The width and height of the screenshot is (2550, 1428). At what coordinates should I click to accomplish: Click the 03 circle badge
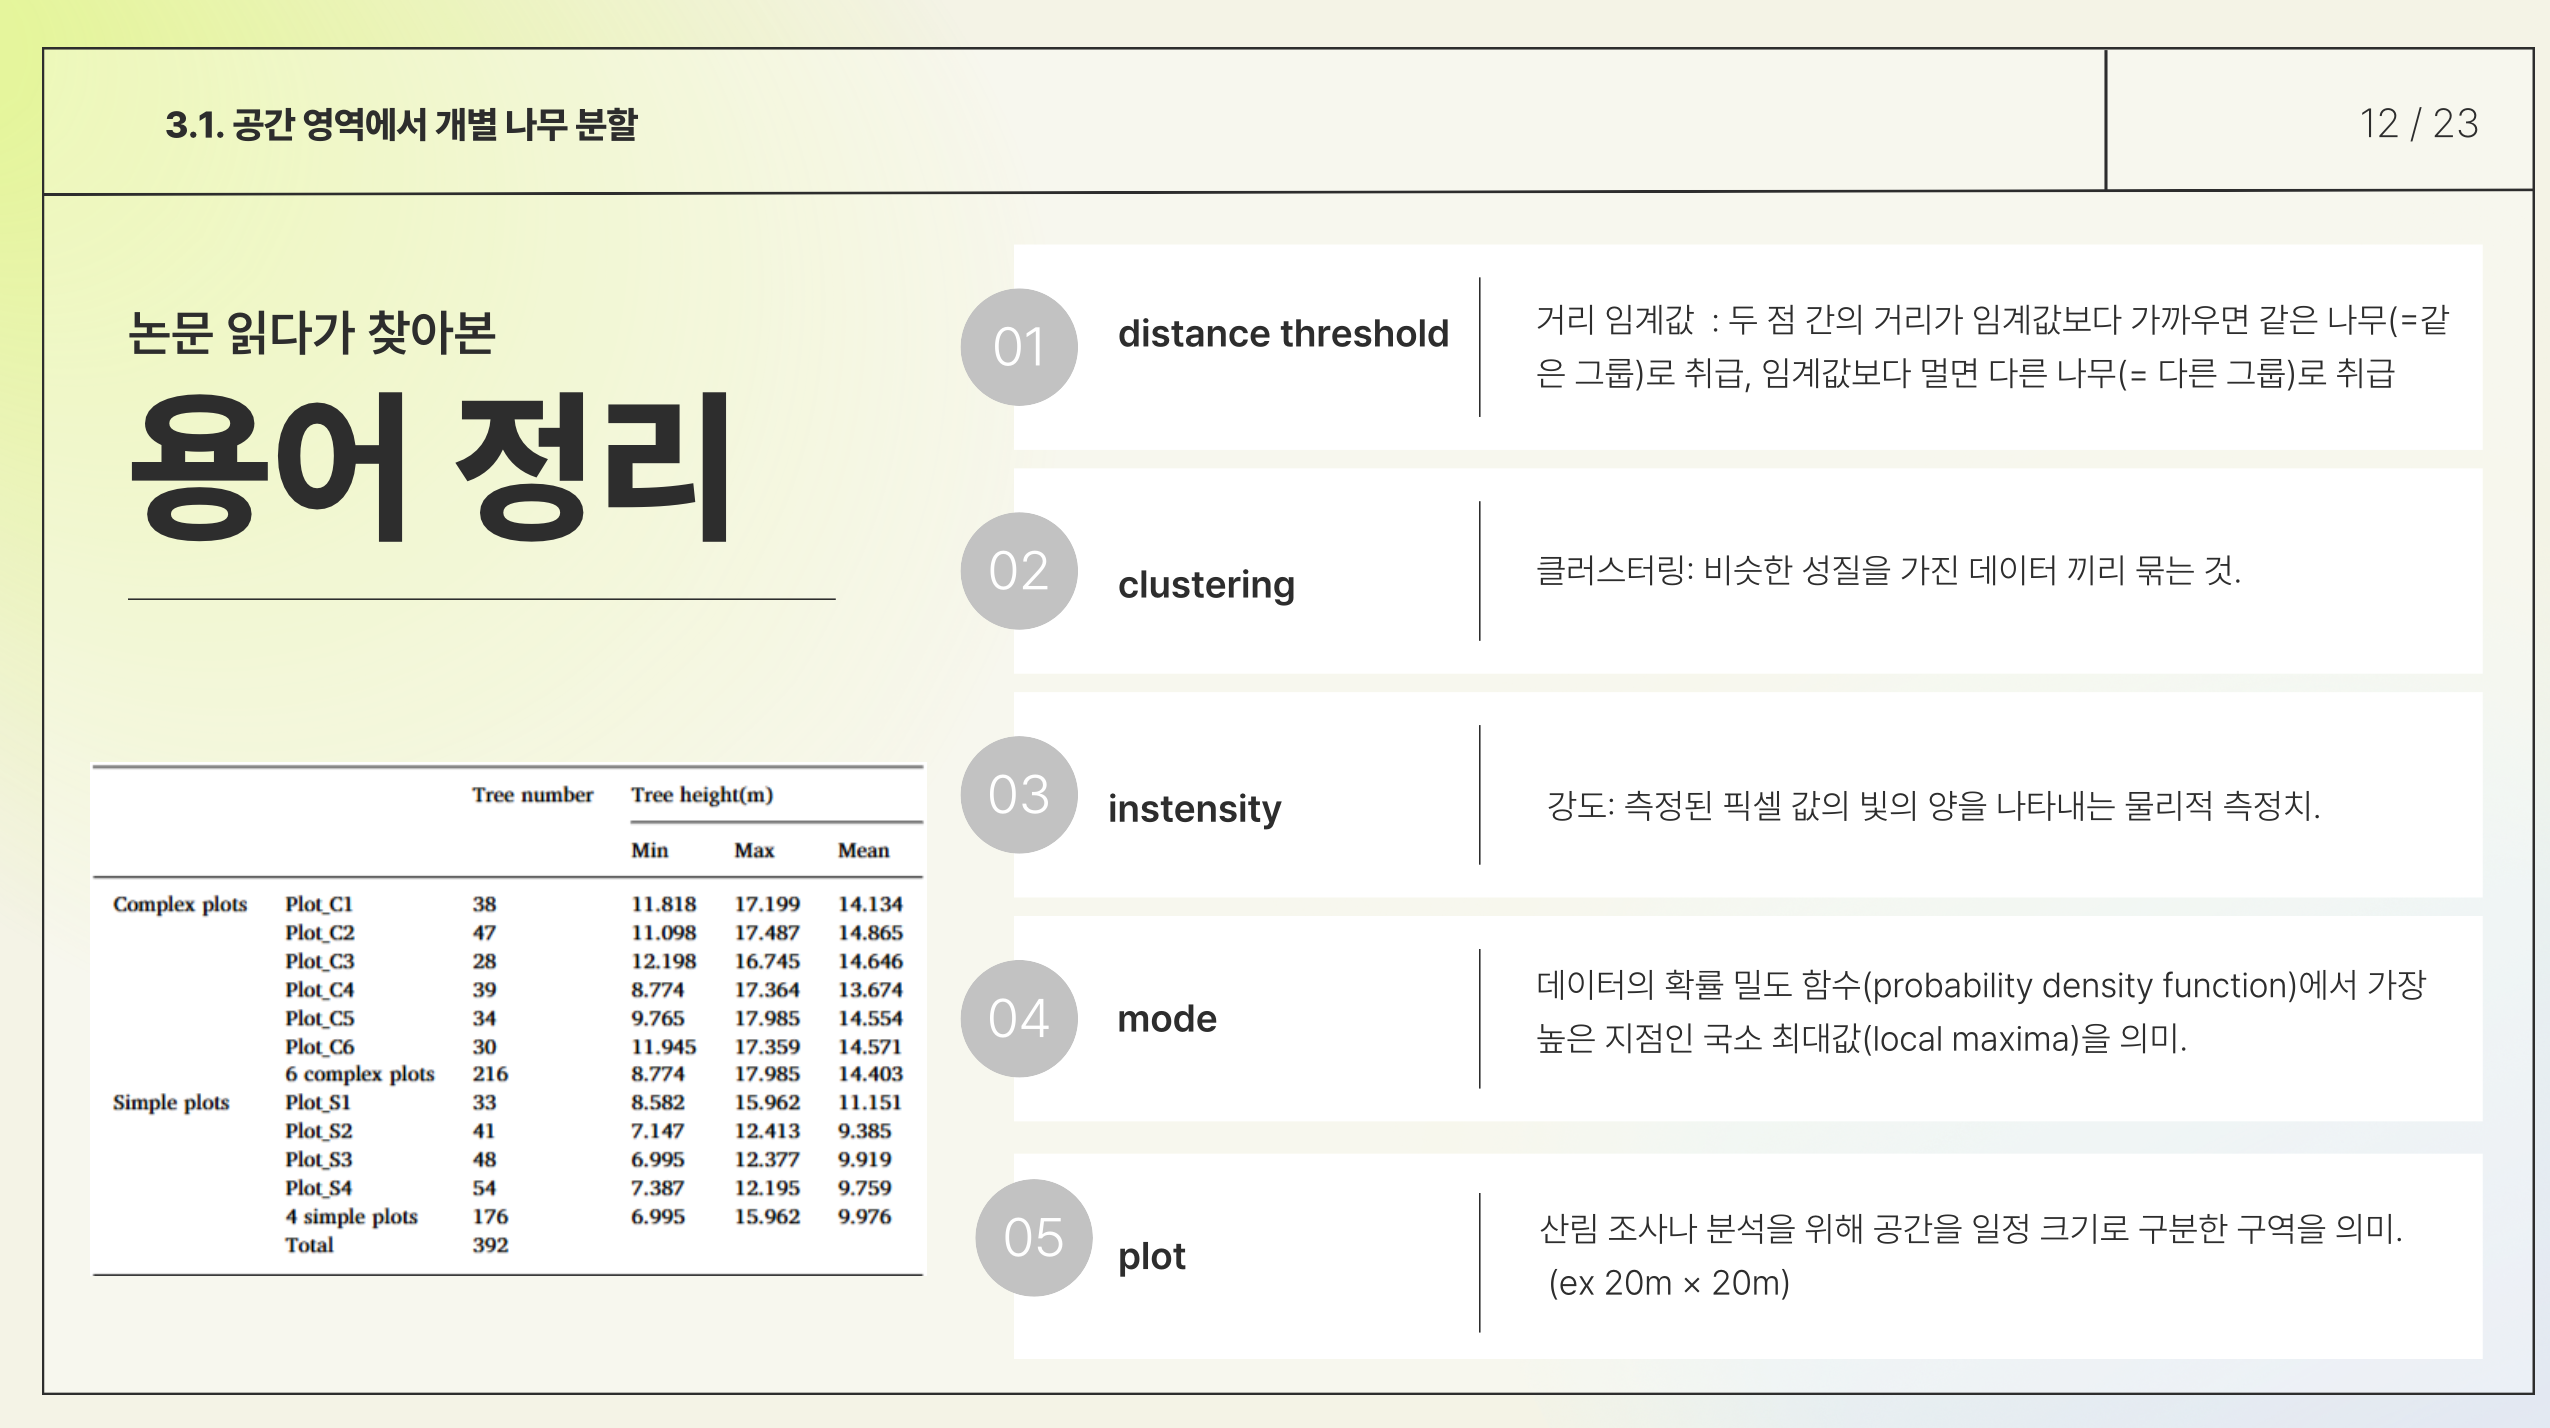click(1018, 795)
